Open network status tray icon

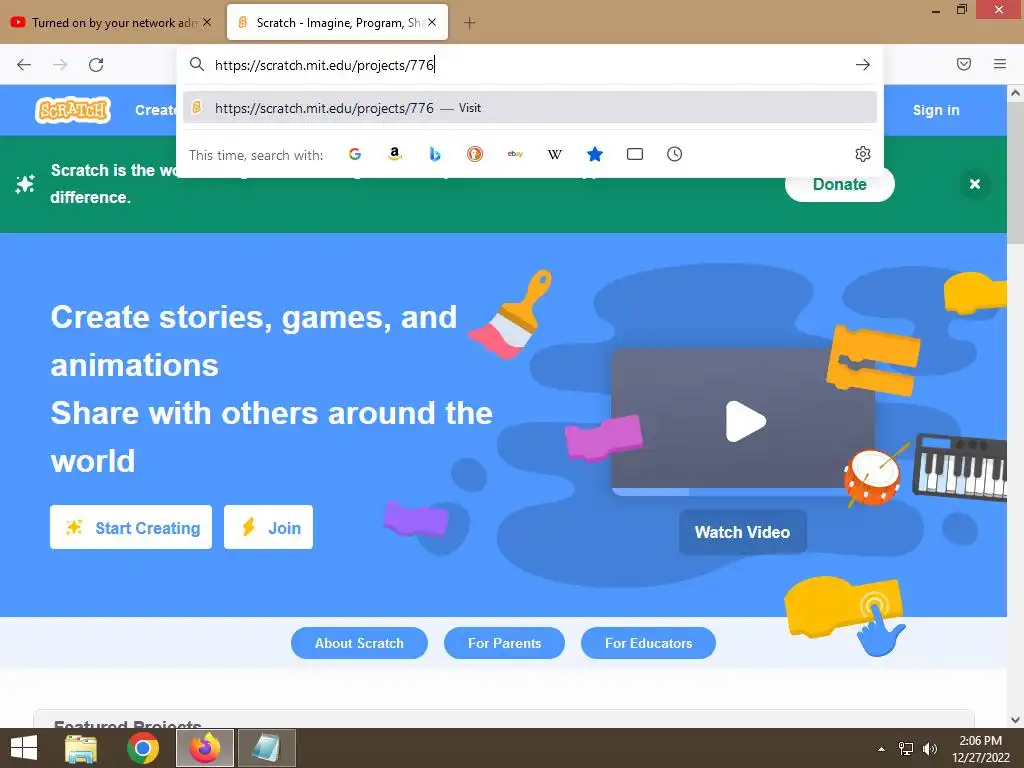click(x=906, y=749)
